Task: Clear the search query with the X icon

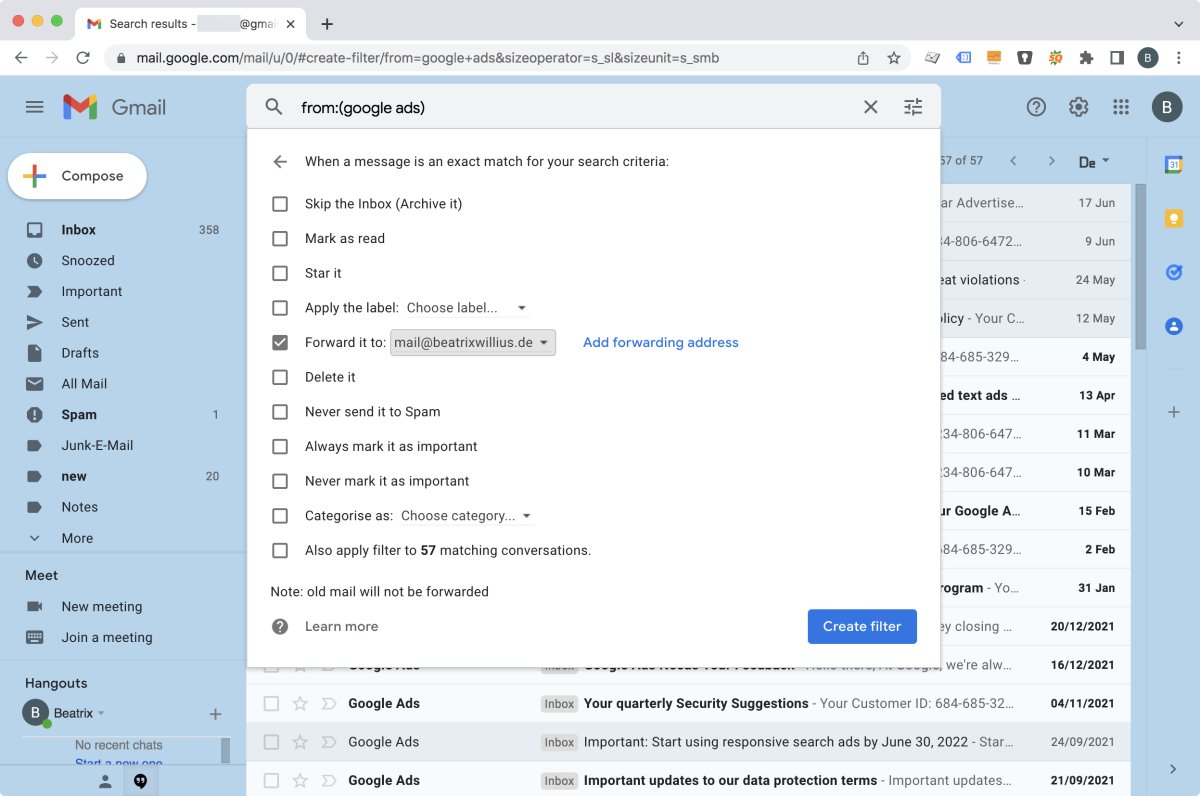Action: click(x=870, y=106)
